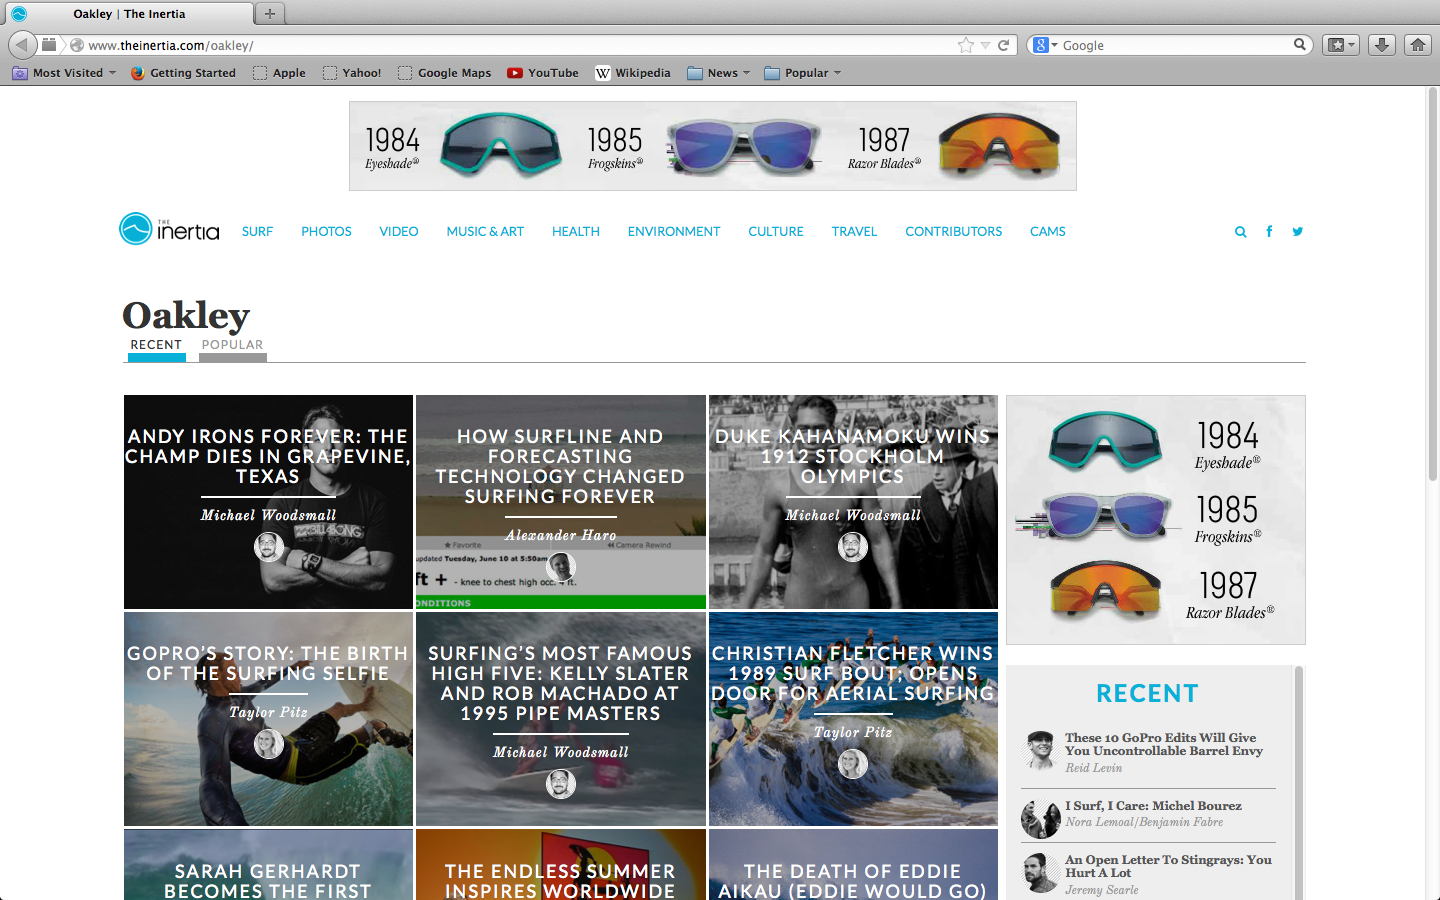Click the author avatar on the Andy Irons article
Image resolution: width=1440 pixels, height=900 pixels.
(x=268, y=547)
